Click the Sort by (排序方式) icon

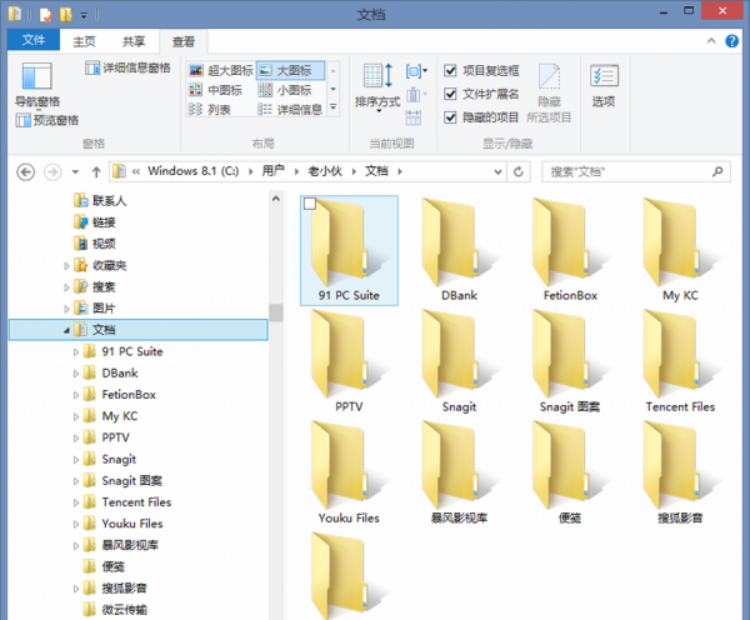(x=377, y=84)
